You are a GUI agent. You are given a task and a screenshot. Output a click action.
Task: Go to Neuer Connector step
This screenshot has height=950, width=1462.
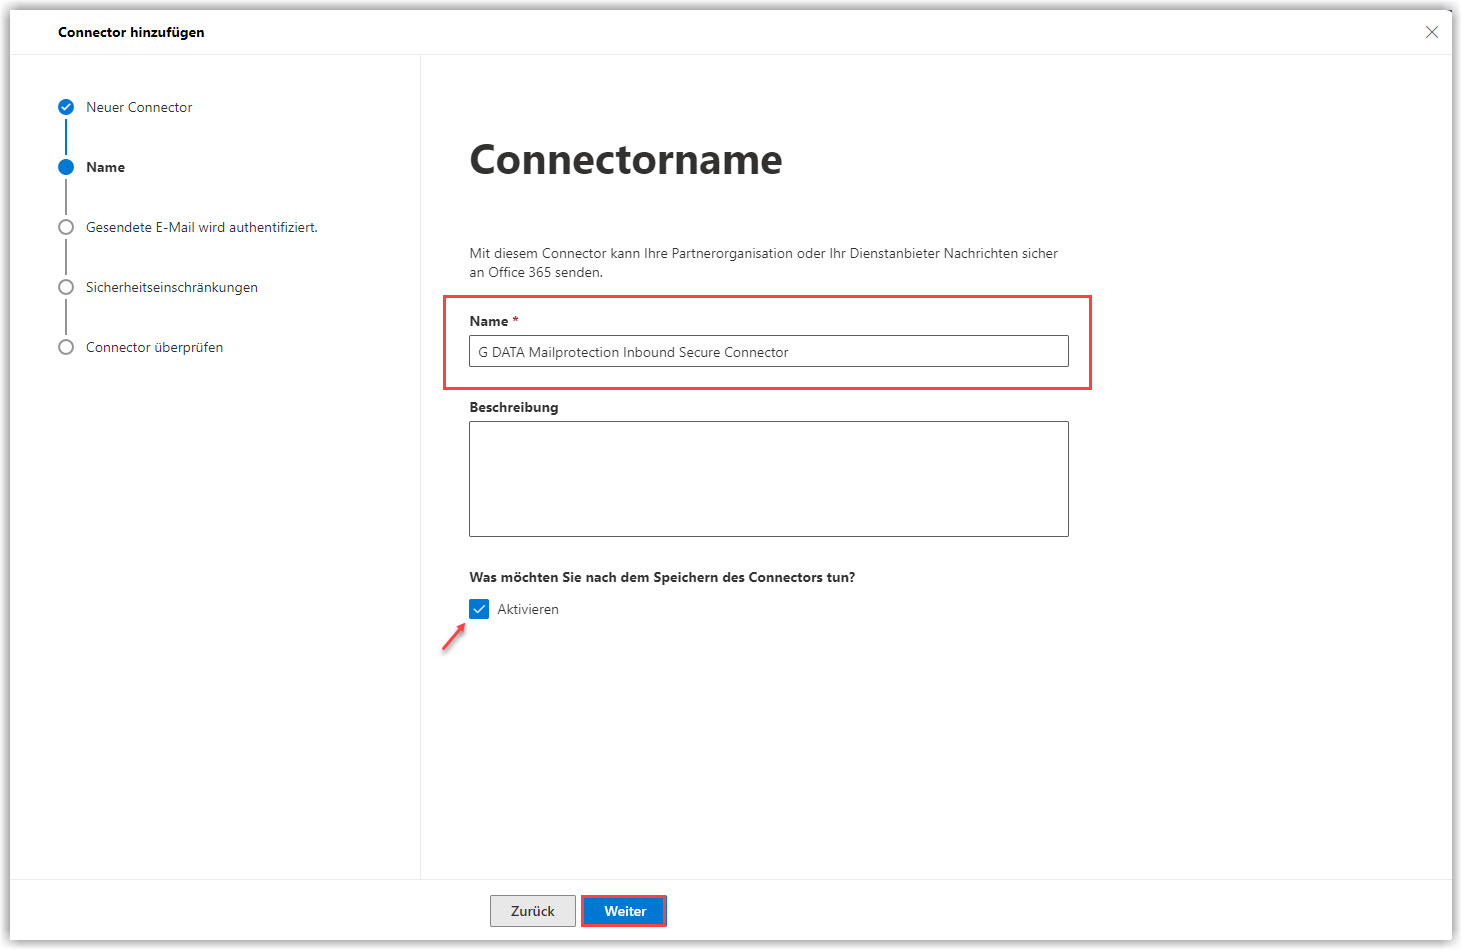coord(139,107)
